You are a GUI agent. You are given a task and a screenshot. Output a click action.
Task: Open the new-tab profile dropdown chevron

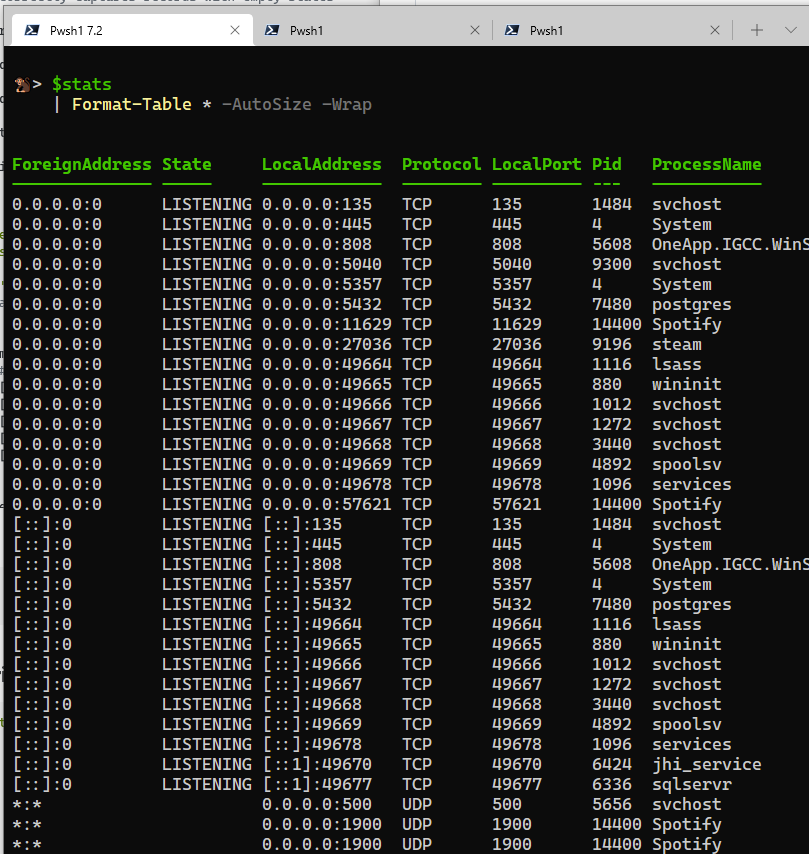[790, 30]
